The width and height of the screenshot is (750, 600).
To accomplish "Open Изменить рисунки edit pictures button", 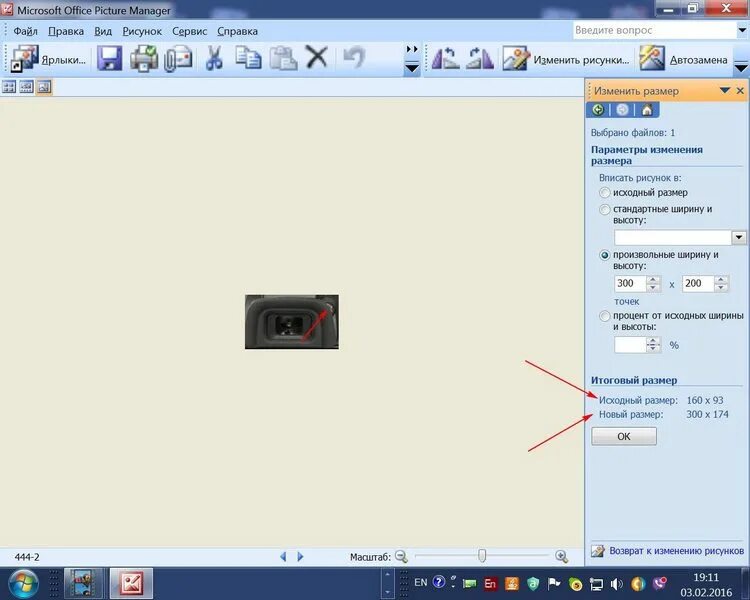I will click(x=566, y=59).
